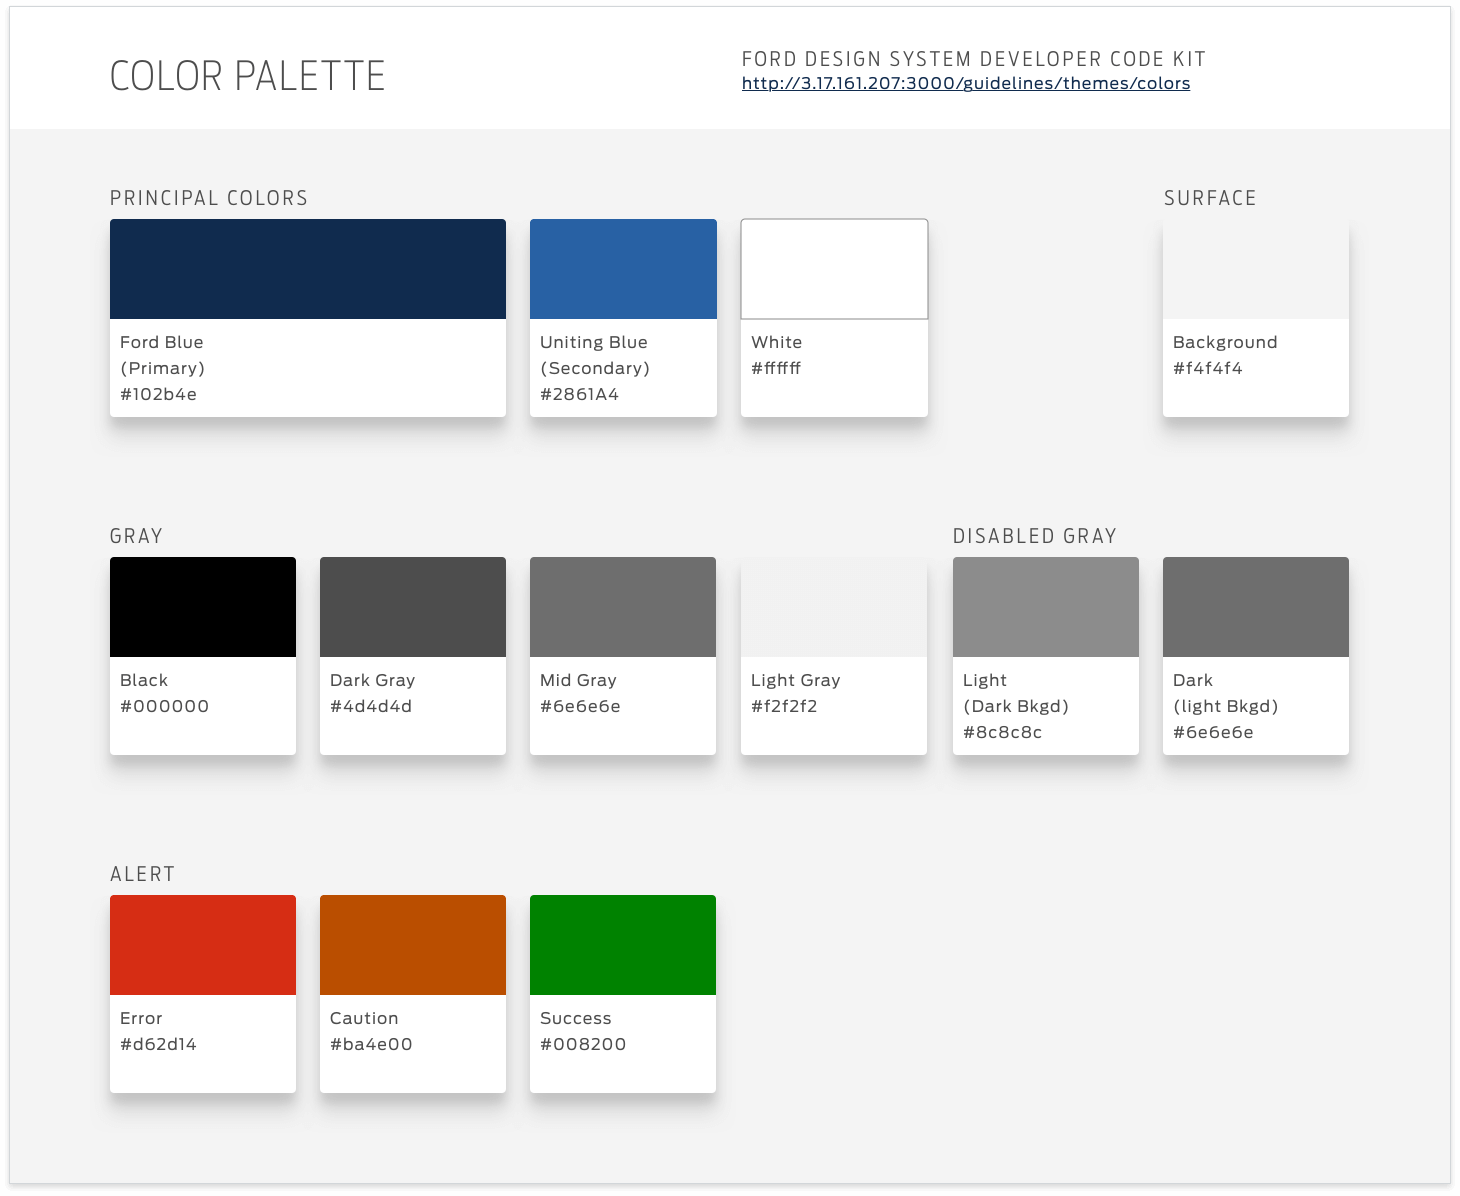Click the Caution label text
This screenshot has height=1196, width=1460.
click(x=364, y=1018)
